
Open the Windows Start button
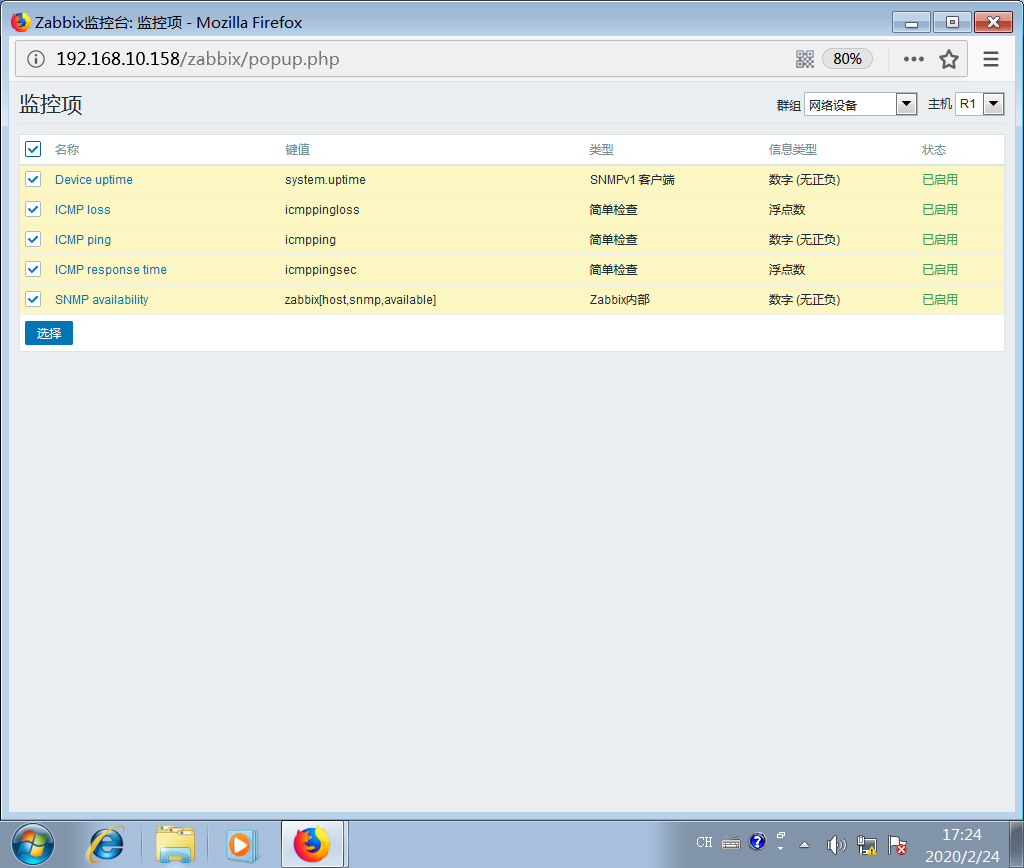coord(33,844)
